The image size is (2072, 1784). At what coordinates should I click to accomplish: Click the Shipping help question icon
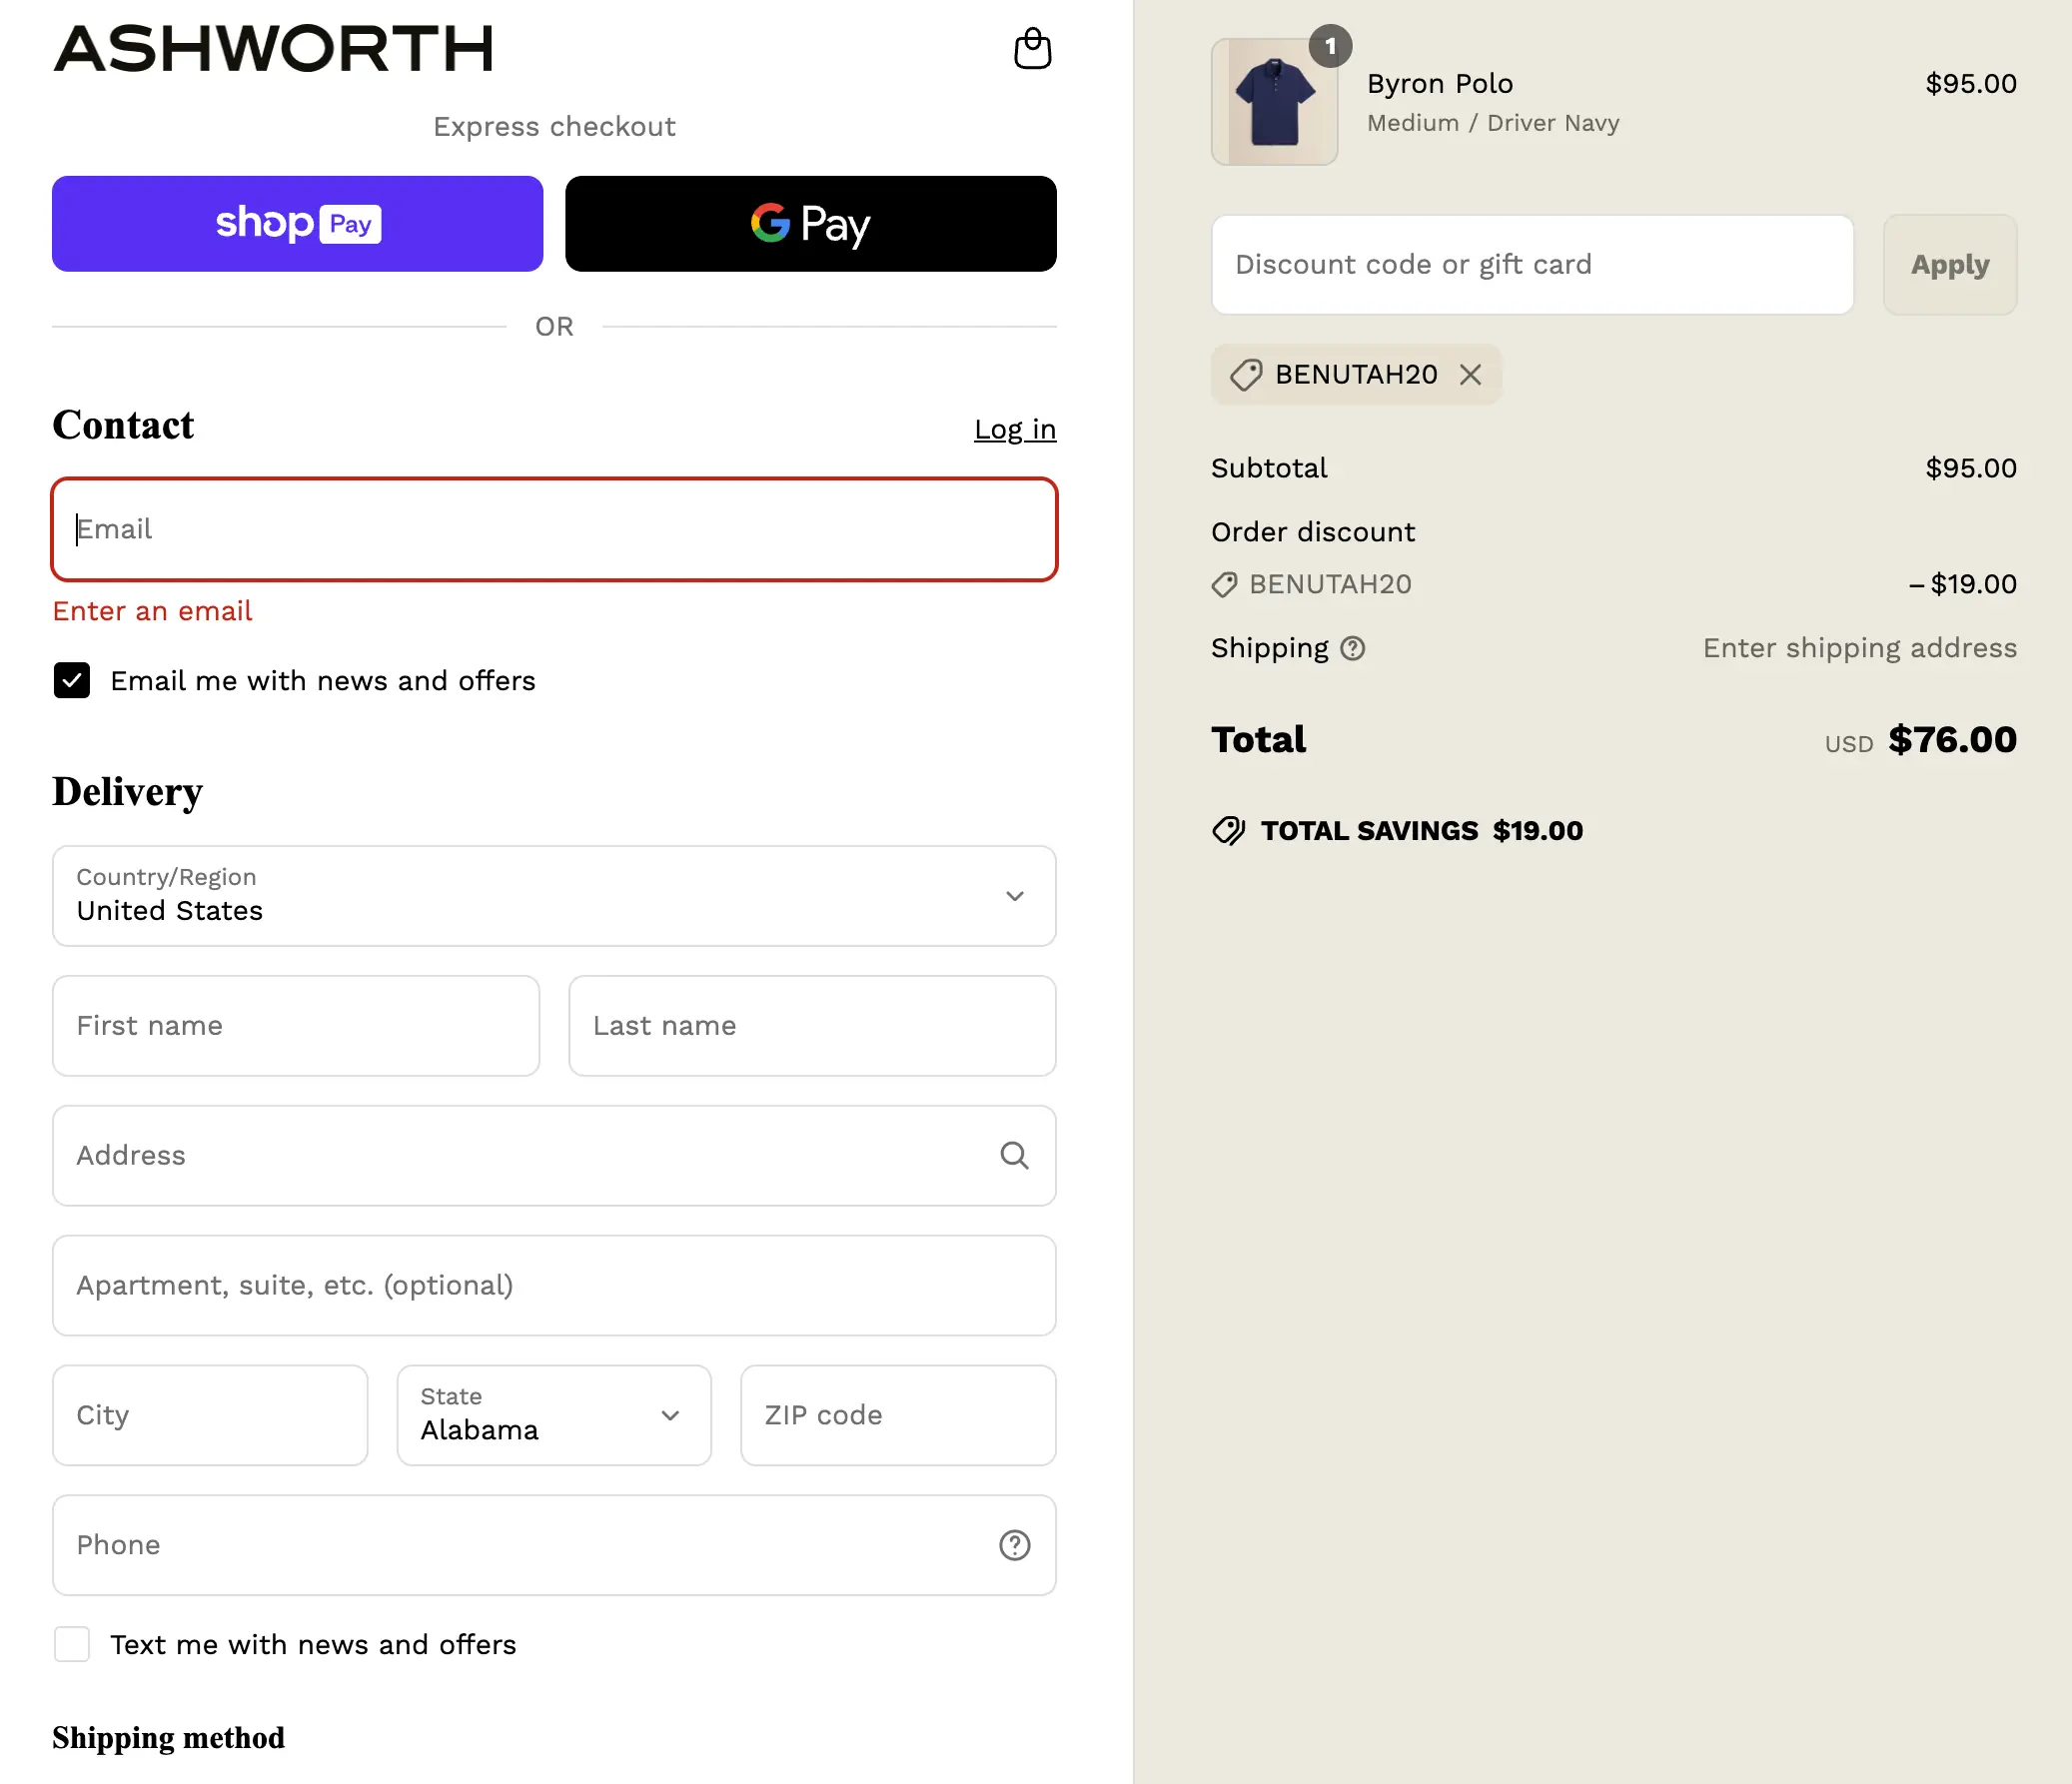point(1352,648)
